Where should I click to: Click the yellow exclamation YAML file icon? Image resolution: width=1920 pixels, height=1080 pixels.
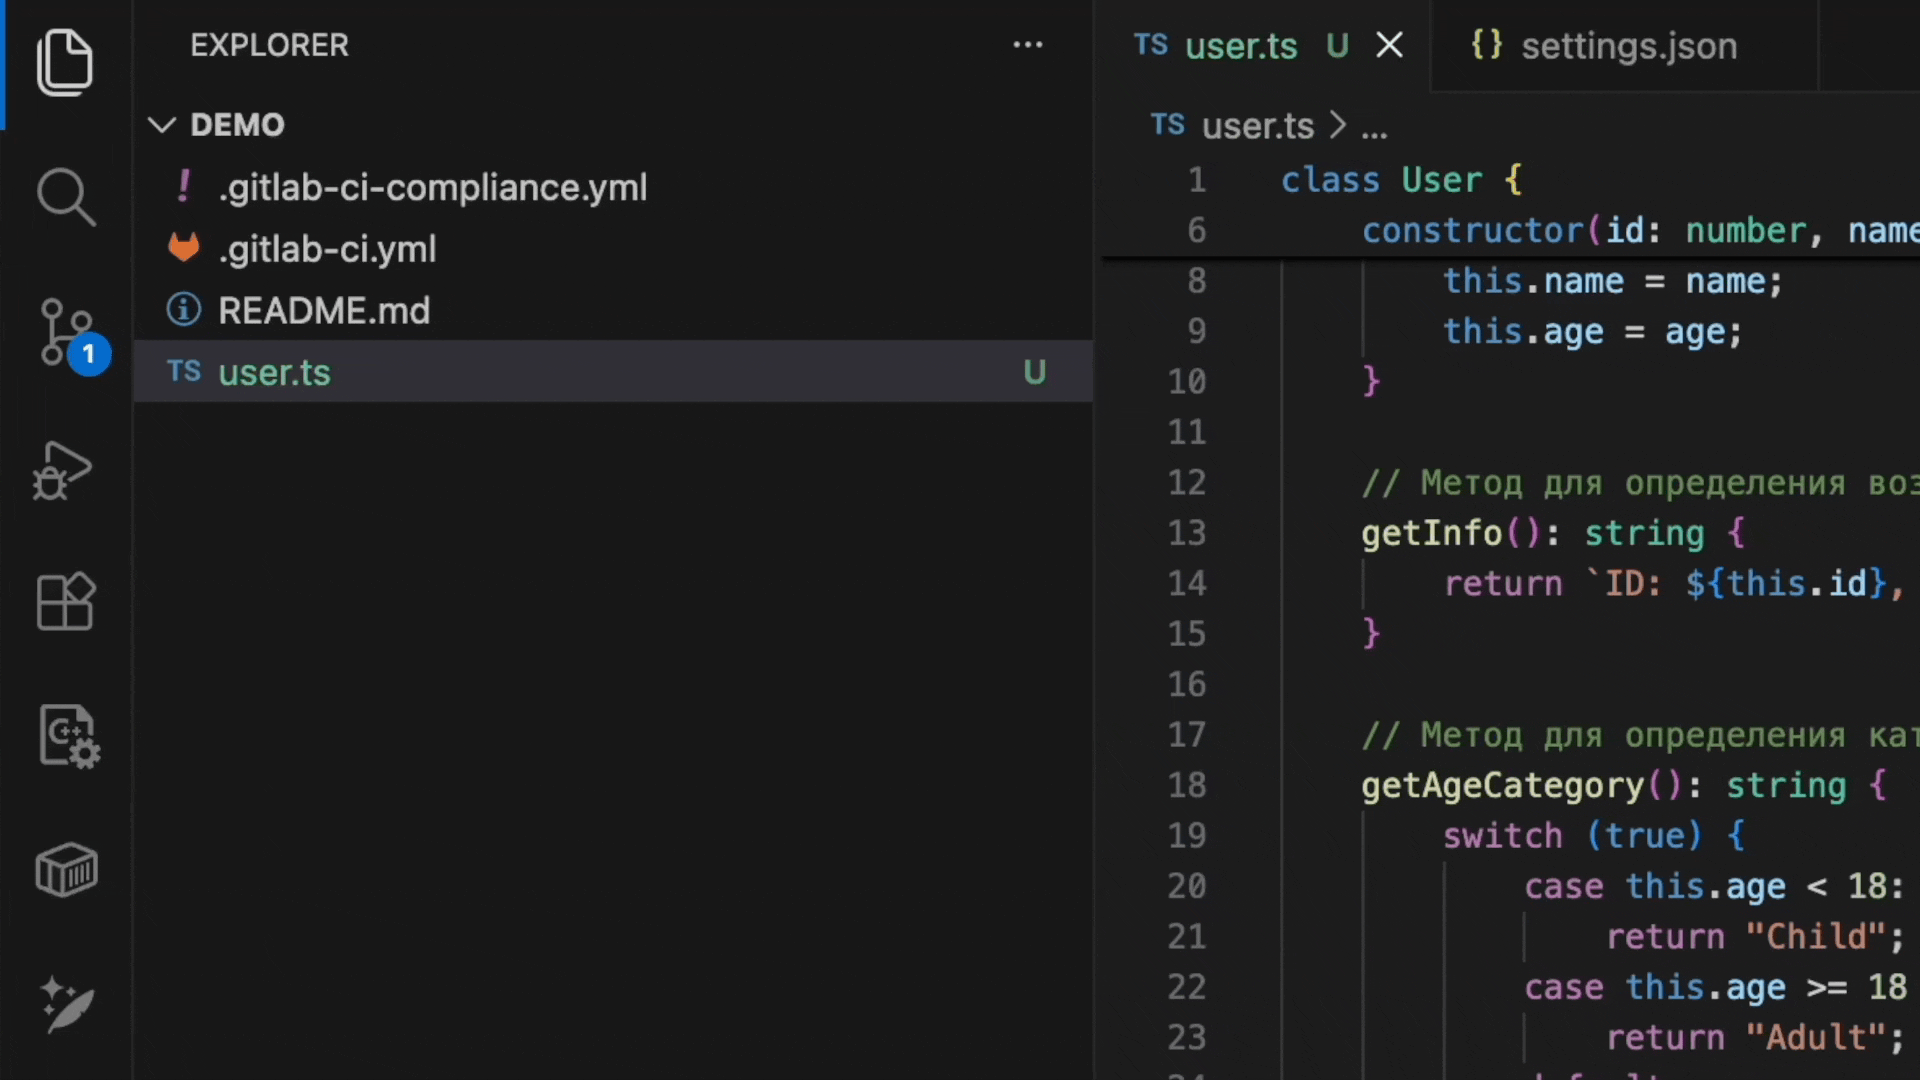184,187
